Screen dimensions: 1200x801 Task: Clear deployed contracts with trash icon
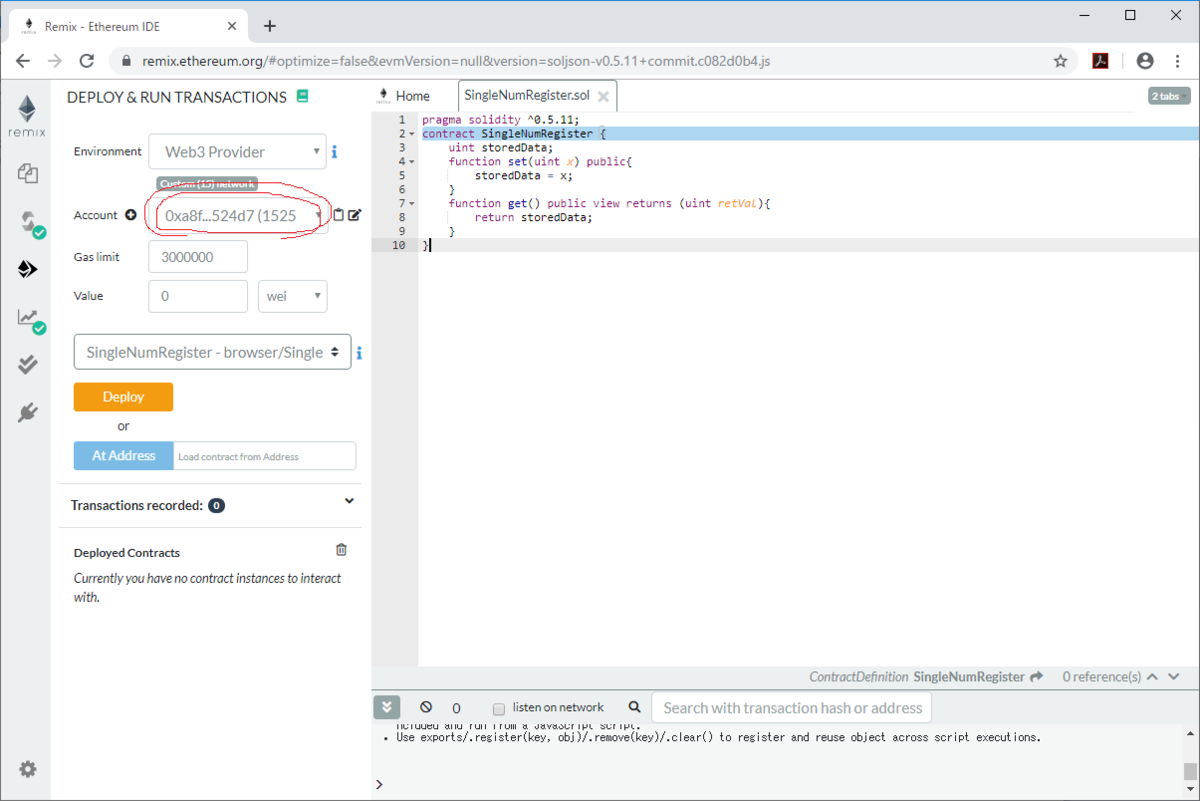(342, 550)
